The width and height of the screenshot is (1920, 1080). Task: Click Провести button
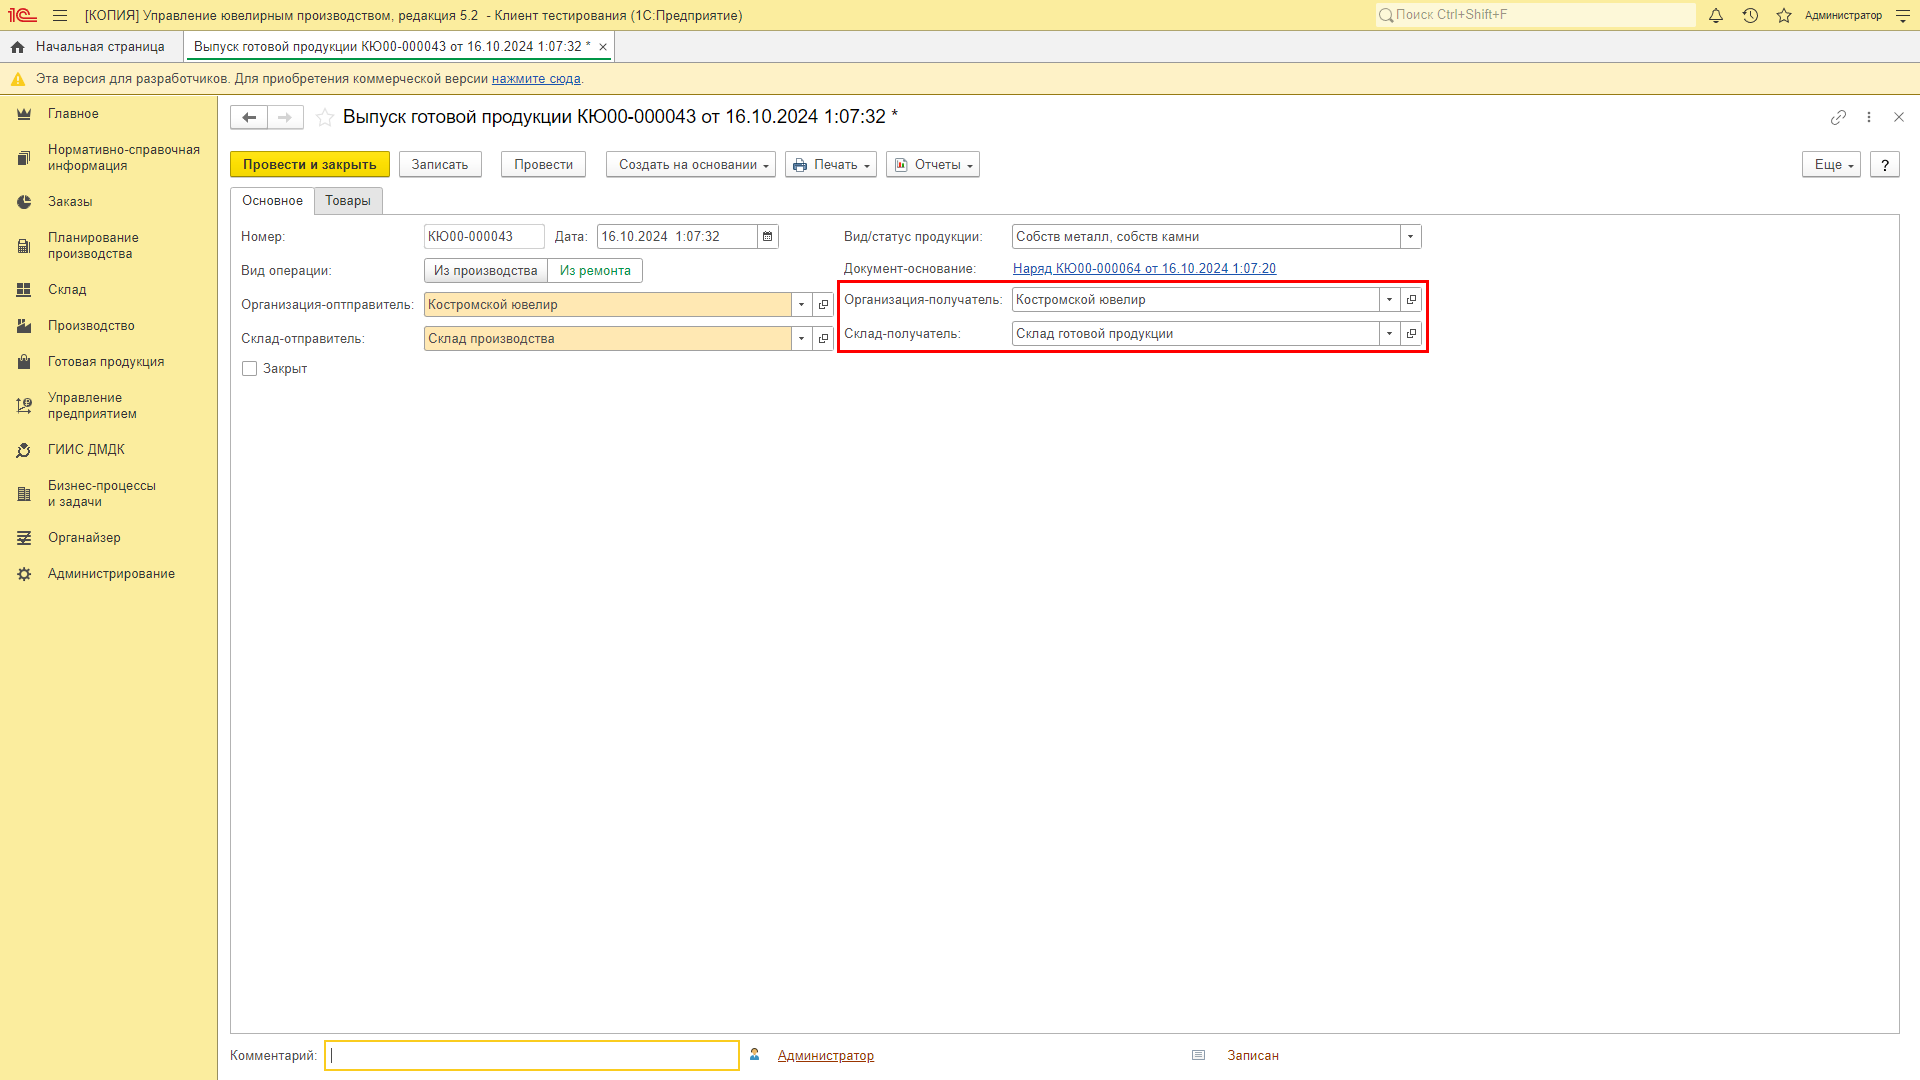tap(543, 165)
